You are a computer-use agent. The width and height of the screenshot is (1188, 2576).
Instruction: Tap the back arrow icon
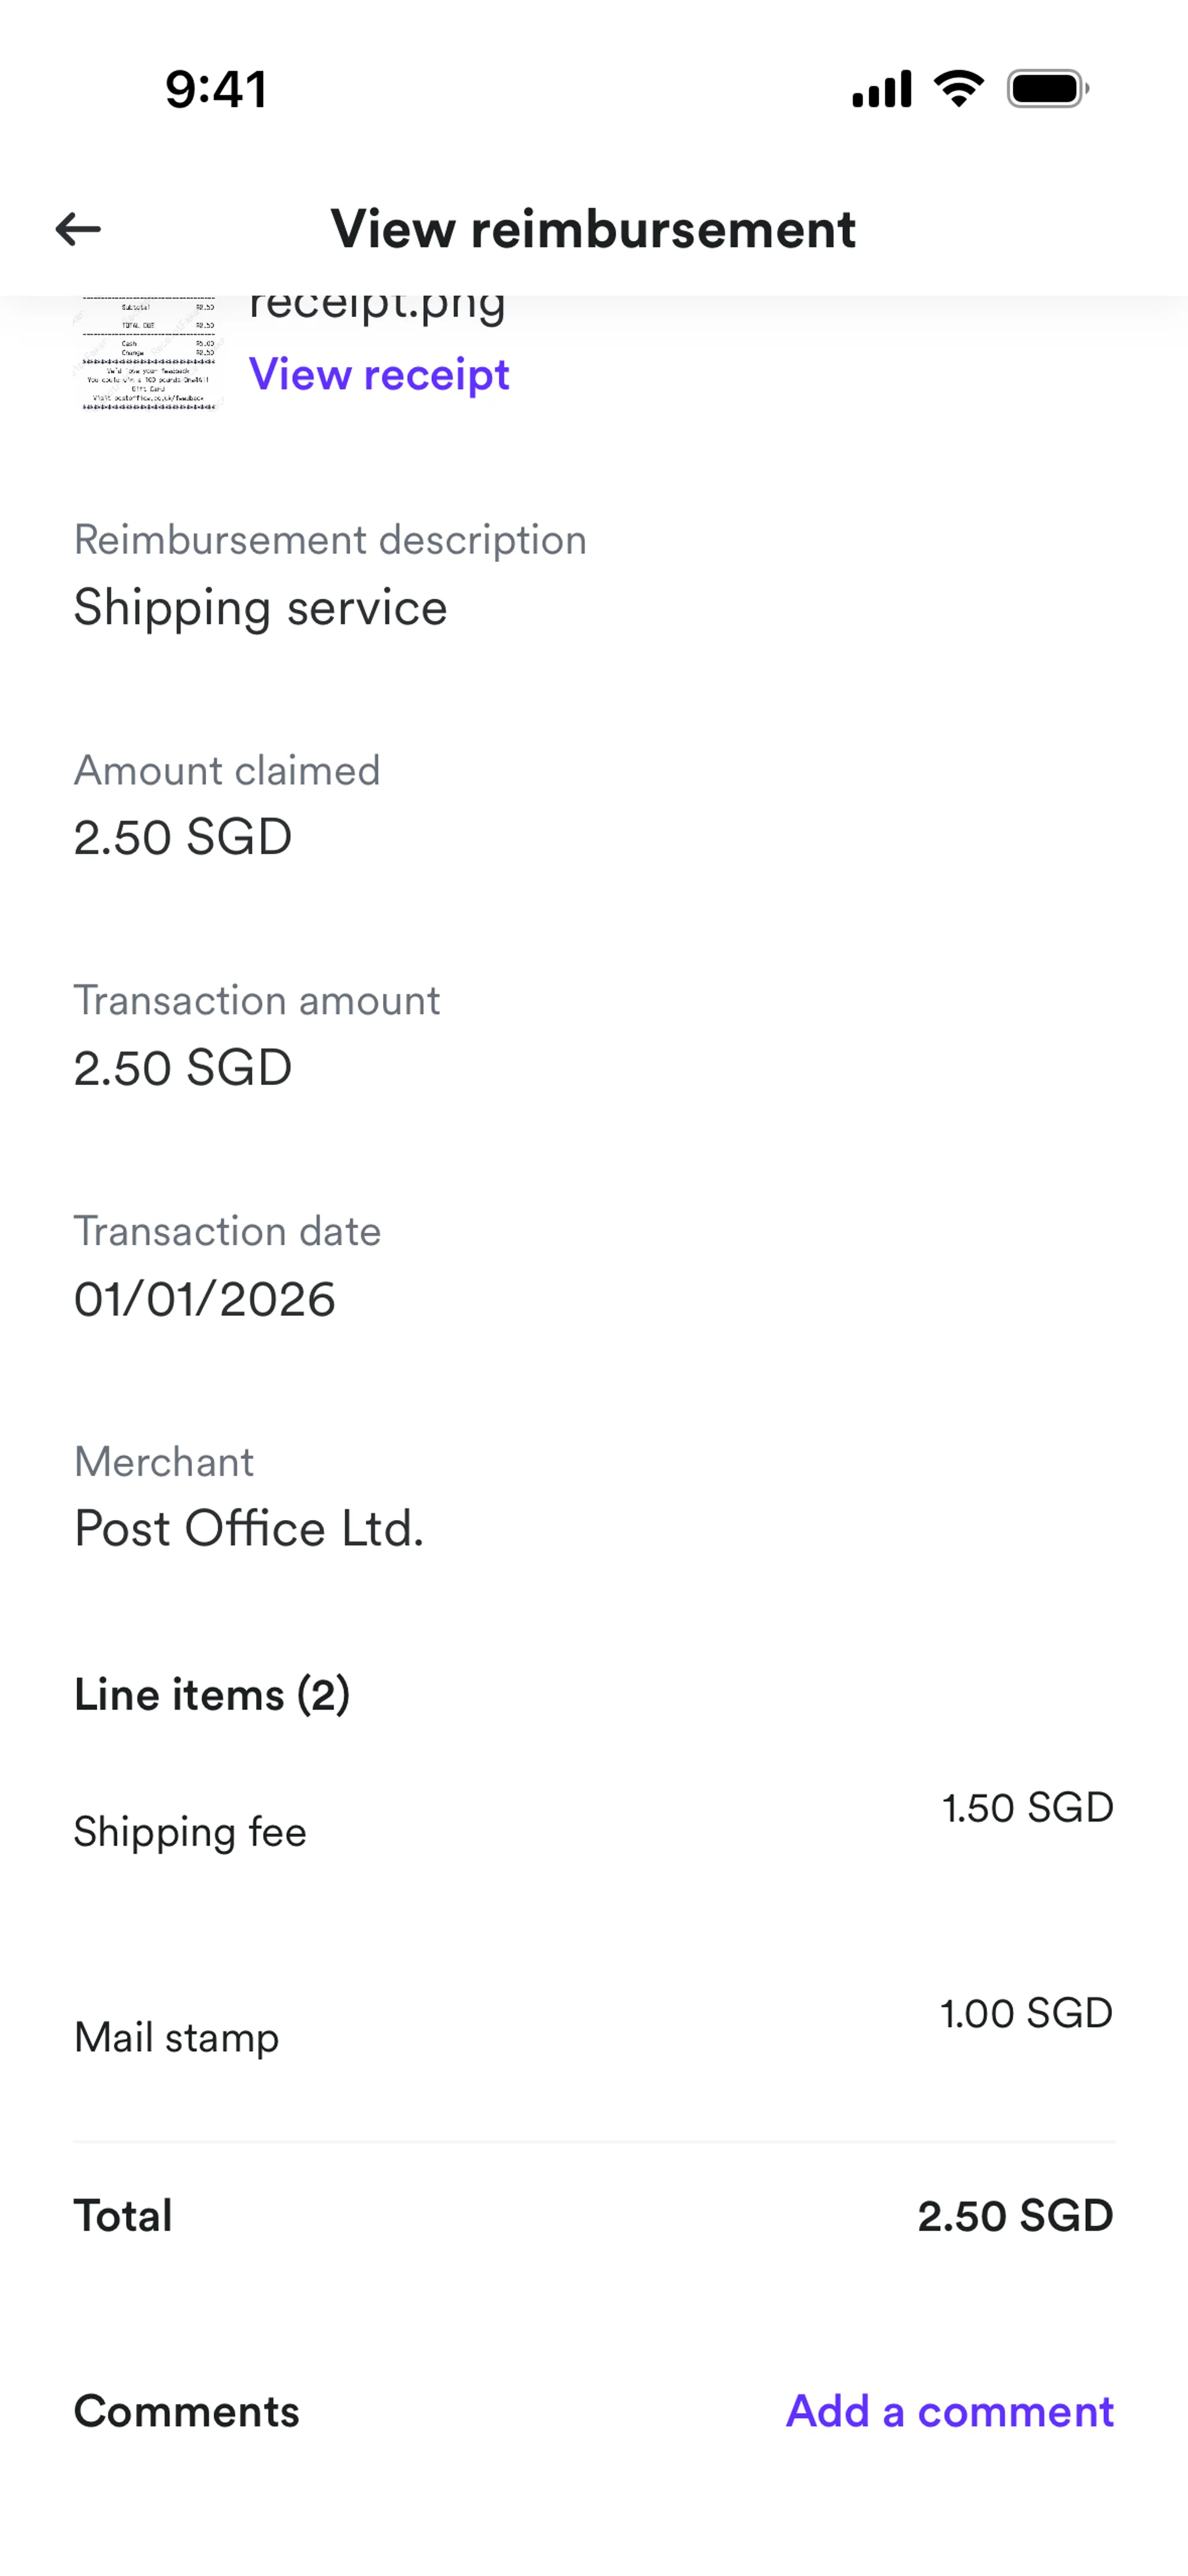(78, 229)
